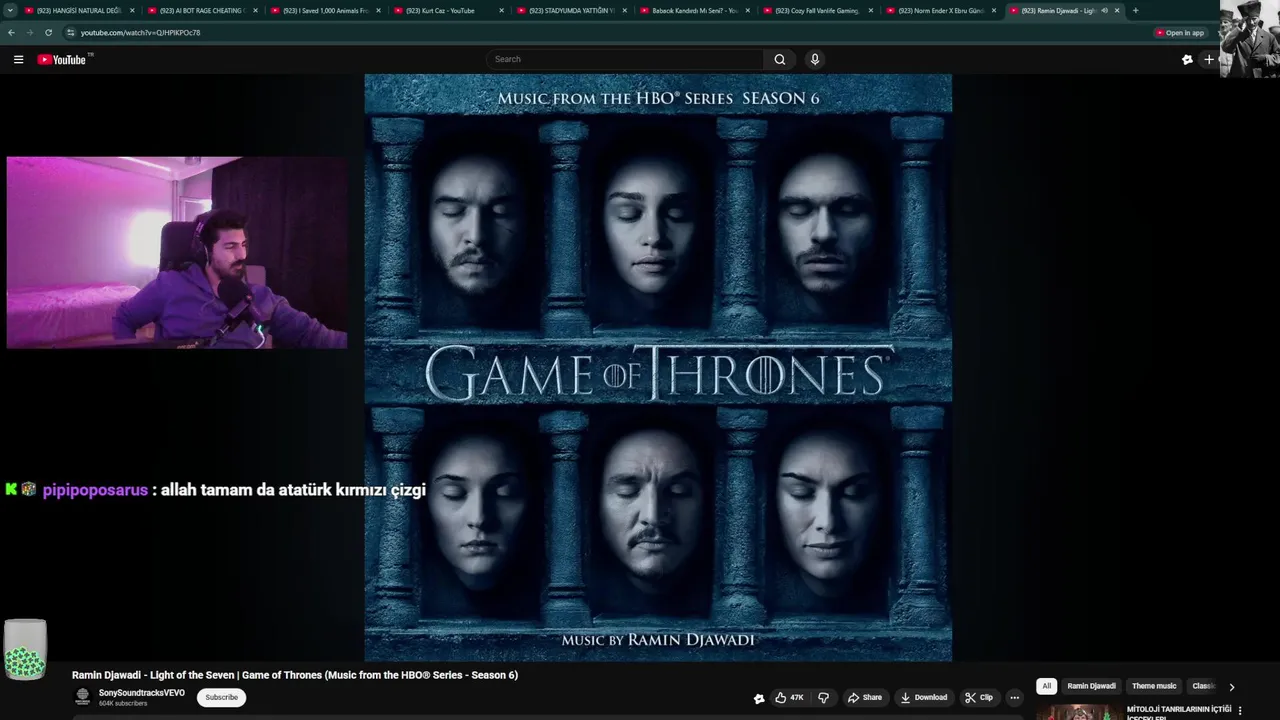This screenshot has width=1280, height=720.
Task: Click the streamer webcam overlay
Action: point(177,252)
